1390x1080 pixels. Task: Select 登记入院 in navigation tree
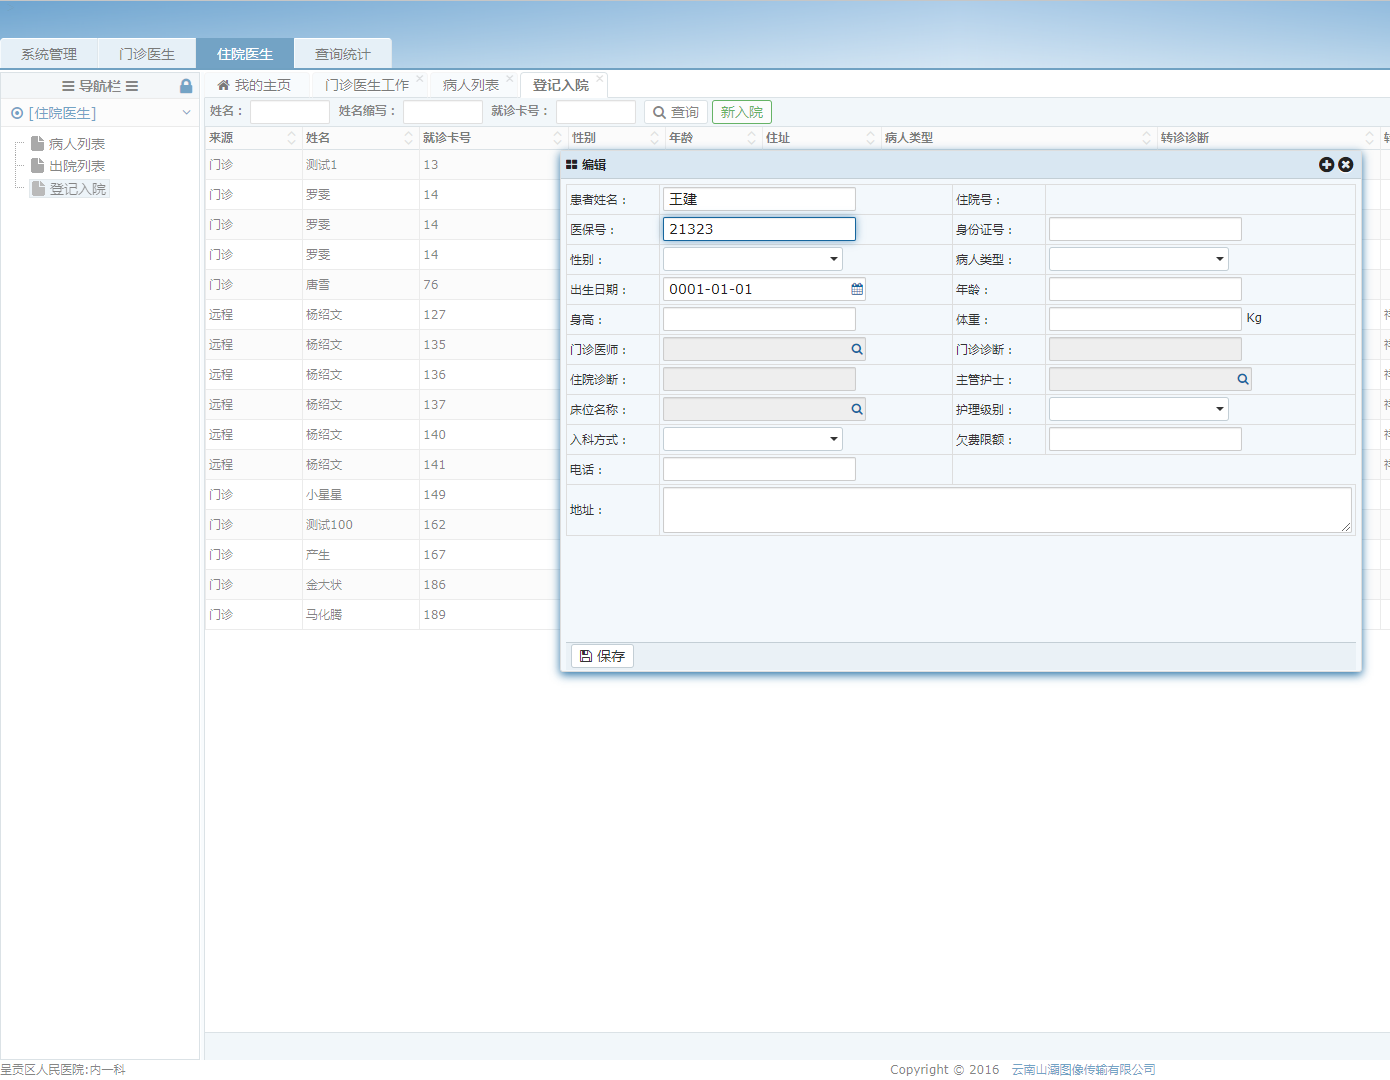click(x=78, y=189)
